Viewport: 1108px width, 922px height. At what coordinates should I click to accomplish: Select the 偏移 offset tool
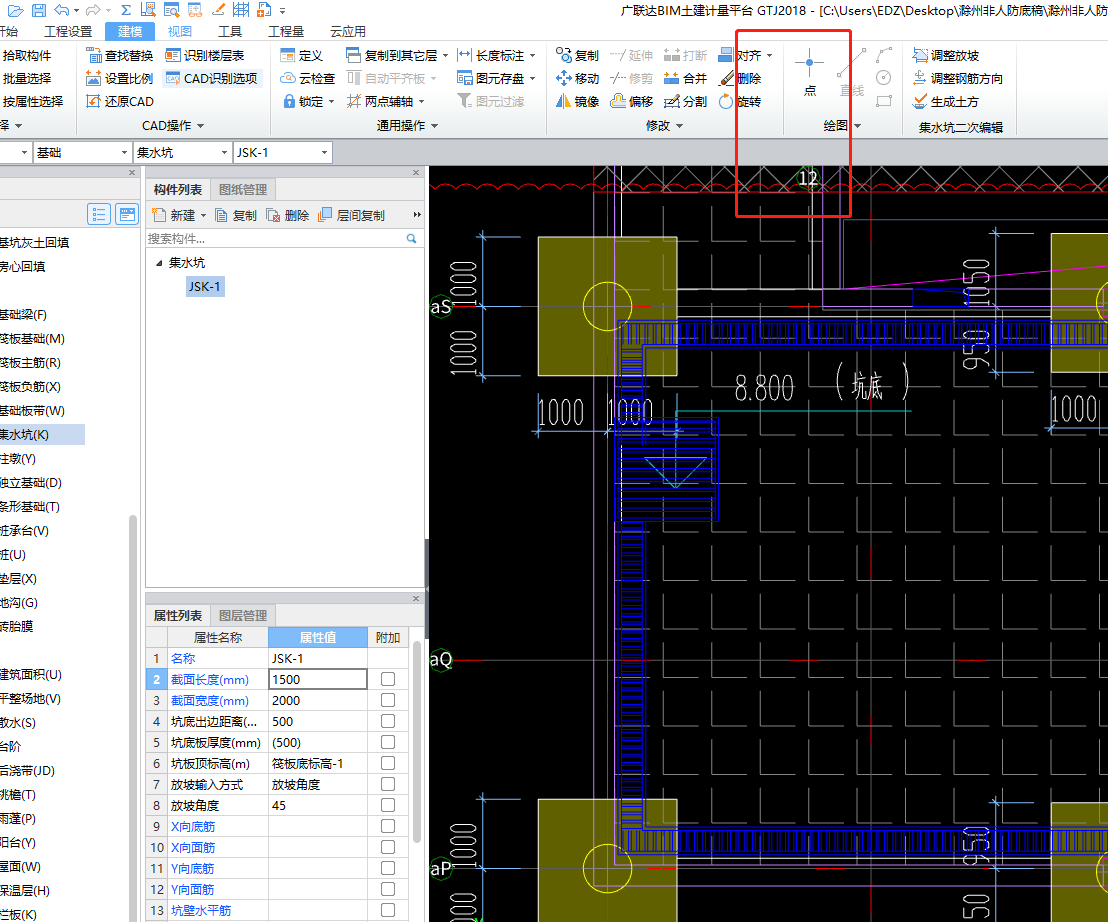coord(632,101)
